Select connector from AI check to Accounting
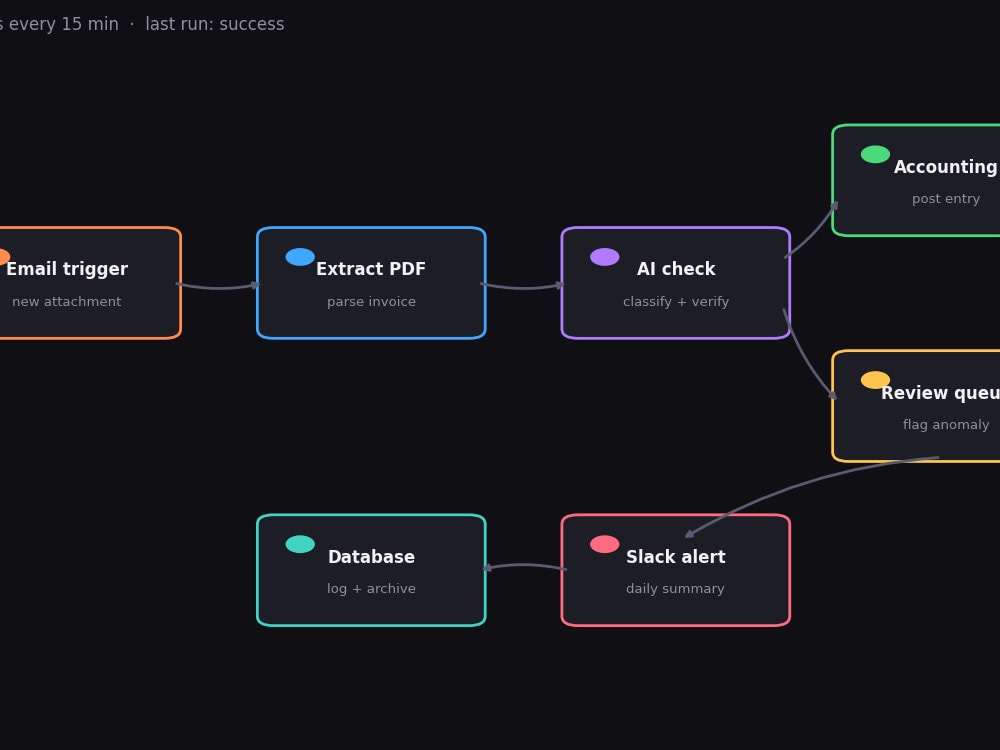The height and width of the screenshot is (750, 1000). point(814,232)
